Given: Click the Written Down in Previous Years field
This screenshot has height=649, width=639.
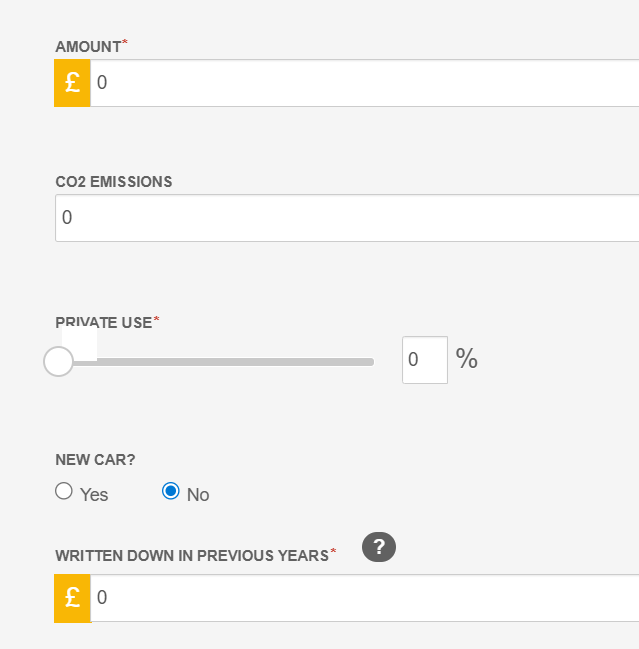Looking at the screenshot, I should 365,598.
